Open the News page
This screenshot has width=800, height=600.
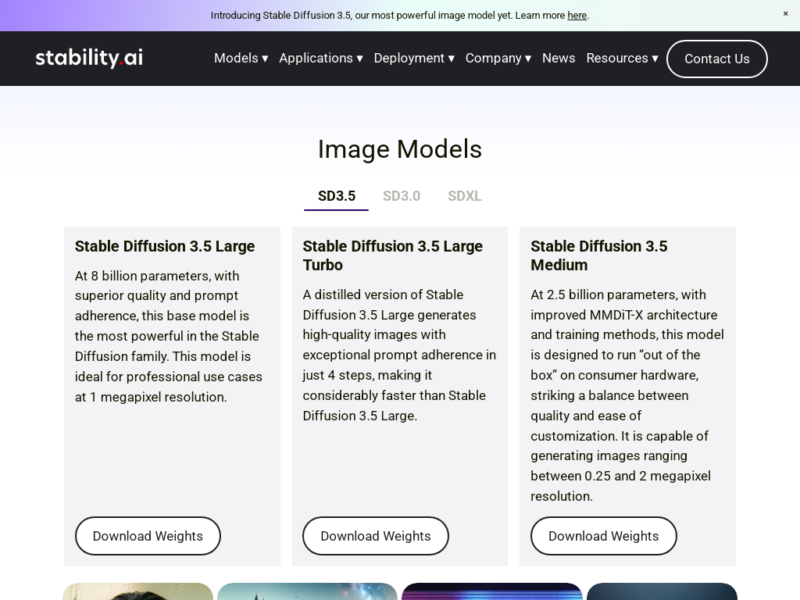pos(559,58)
